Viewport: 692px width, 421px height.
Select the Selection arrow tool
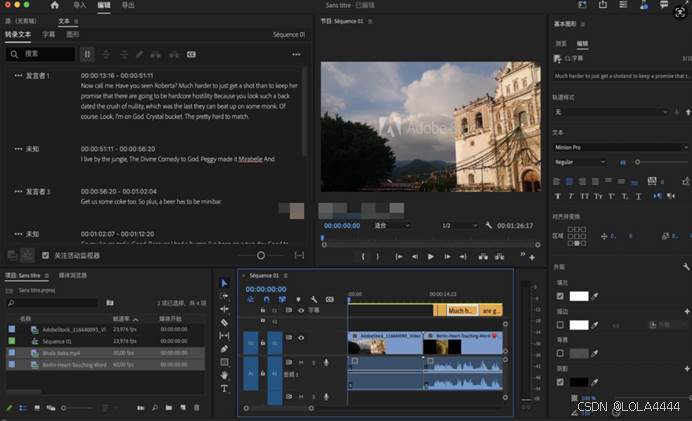point(224,283)
